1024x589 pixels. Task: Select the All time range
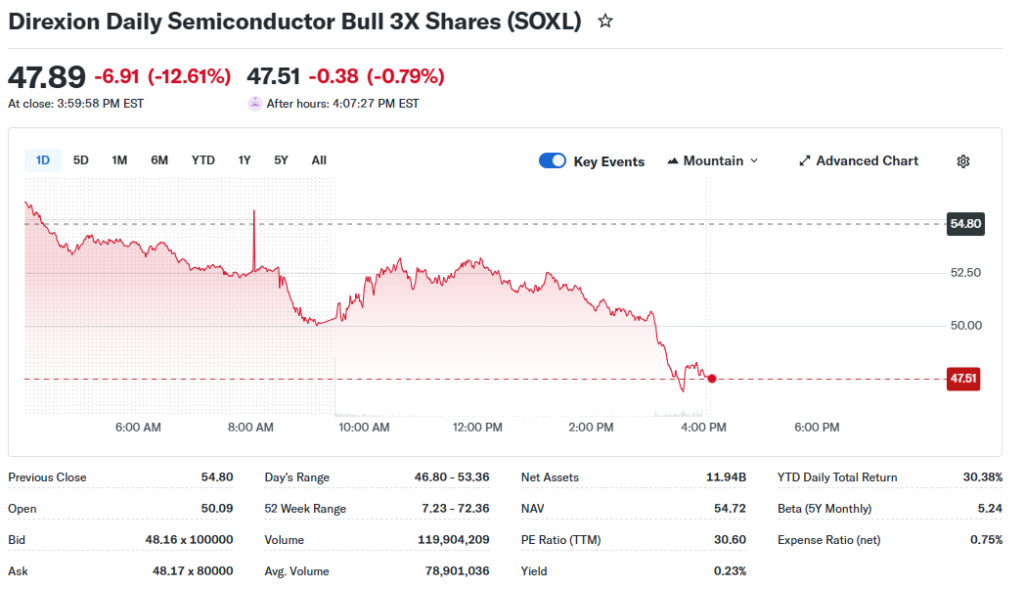point(319,160)
